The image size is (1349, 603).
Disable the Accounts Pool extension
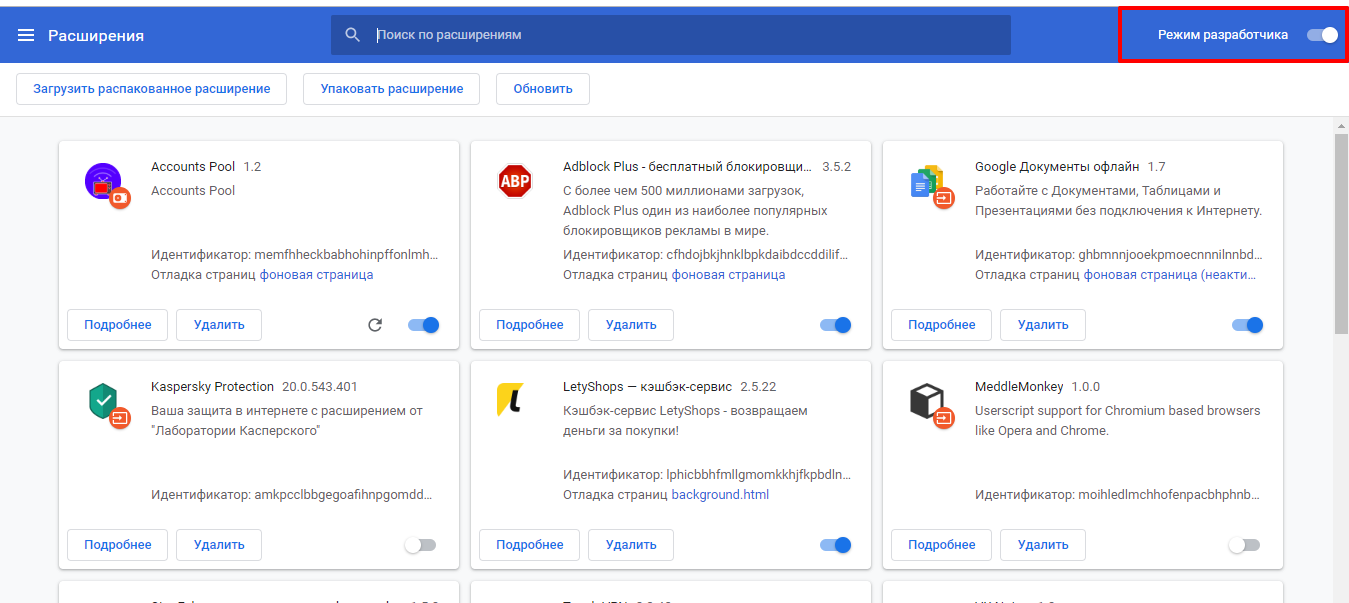tap(423, 325)
